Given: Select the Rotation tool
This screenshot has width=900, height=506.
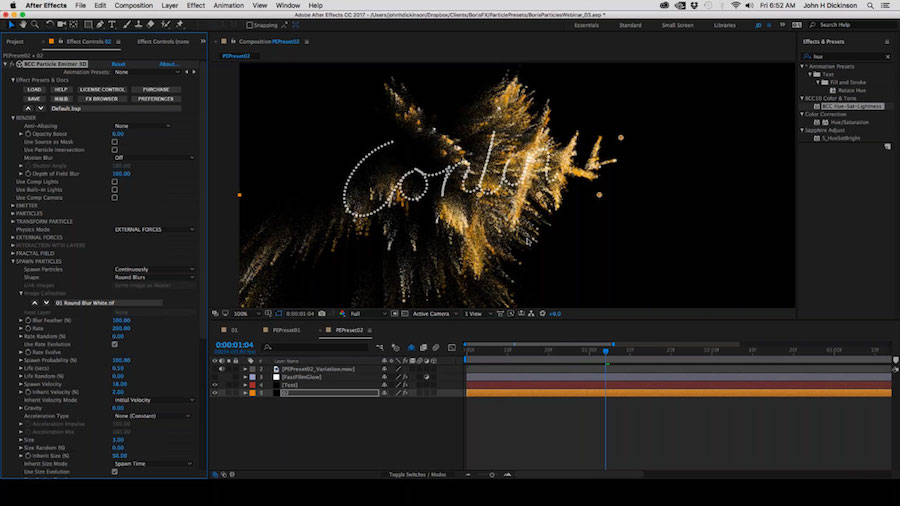Looking at the screenshot, I should coord(50,24).
